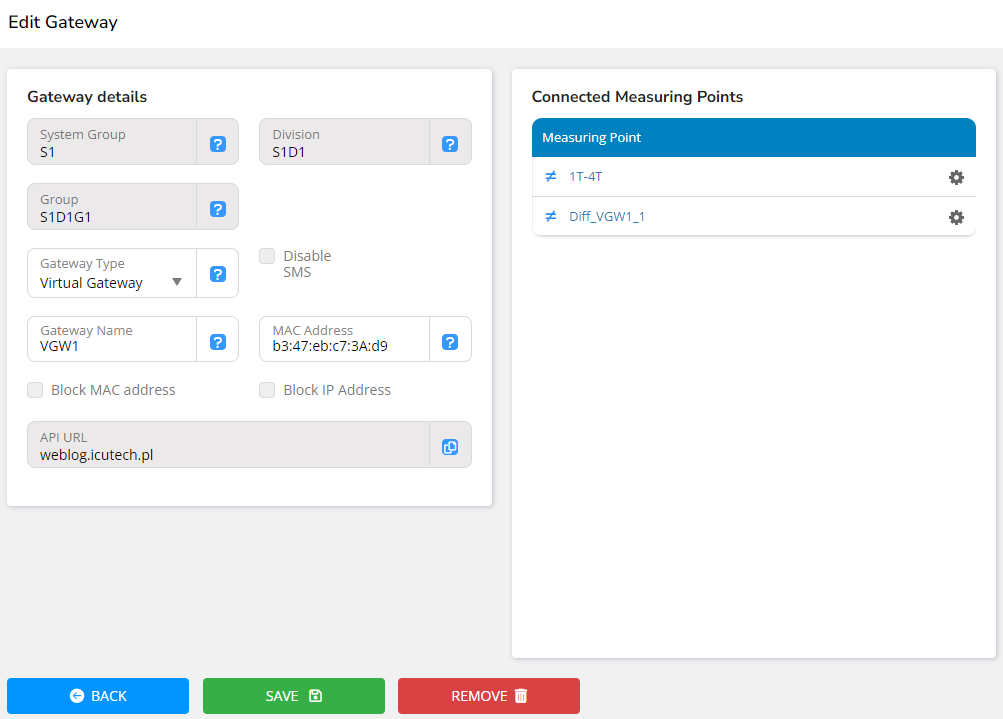1003x719 pixels.
Task: Open settings gear for Diff_VGW1_1
Action: coord(956,217)
